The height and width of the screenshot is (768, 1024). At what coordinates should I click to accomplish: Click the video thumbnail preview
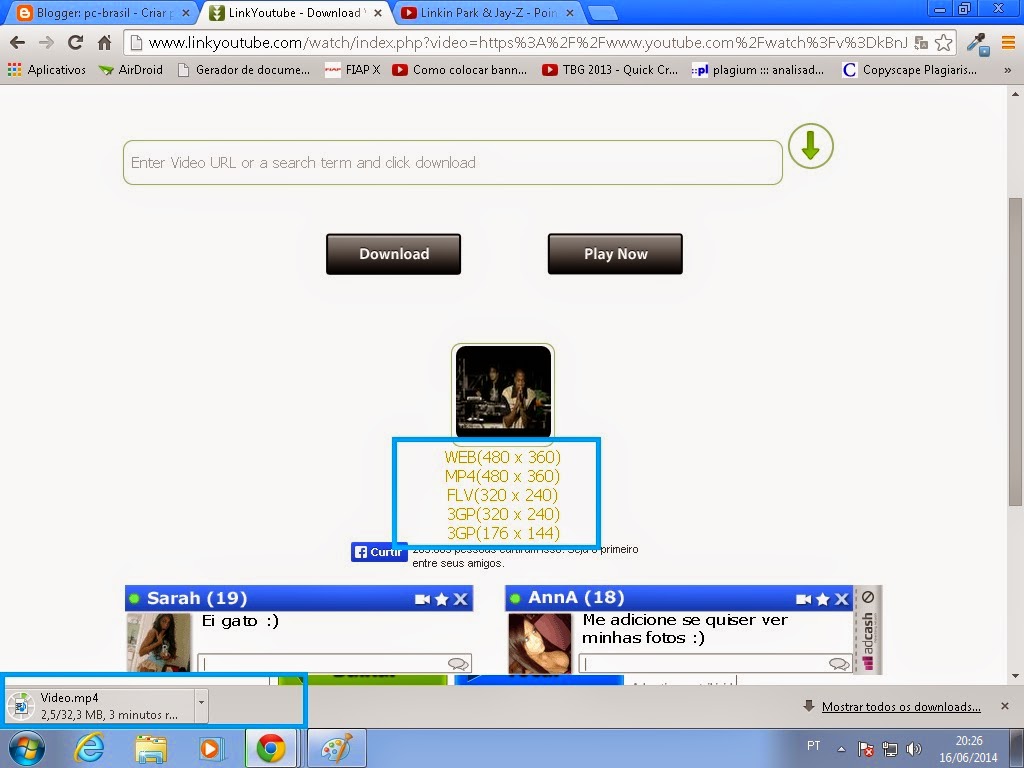pyautogui.click(x=503, y=391)
